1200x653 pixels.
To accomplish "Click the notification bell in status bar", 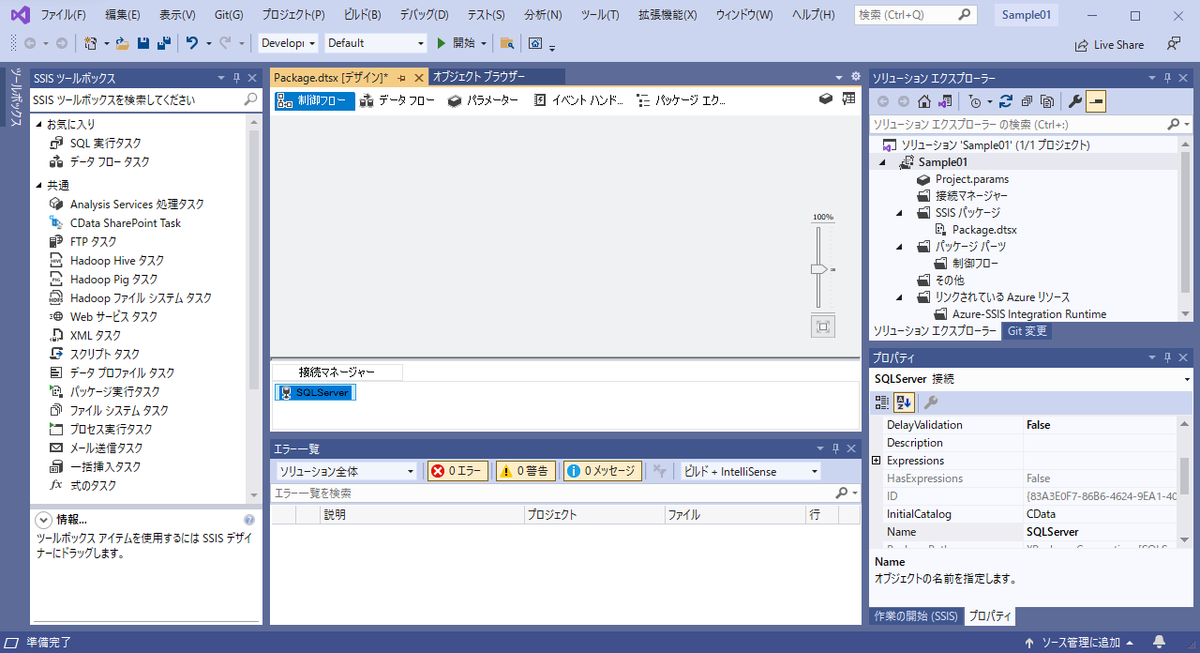I will click(1159, 642).
